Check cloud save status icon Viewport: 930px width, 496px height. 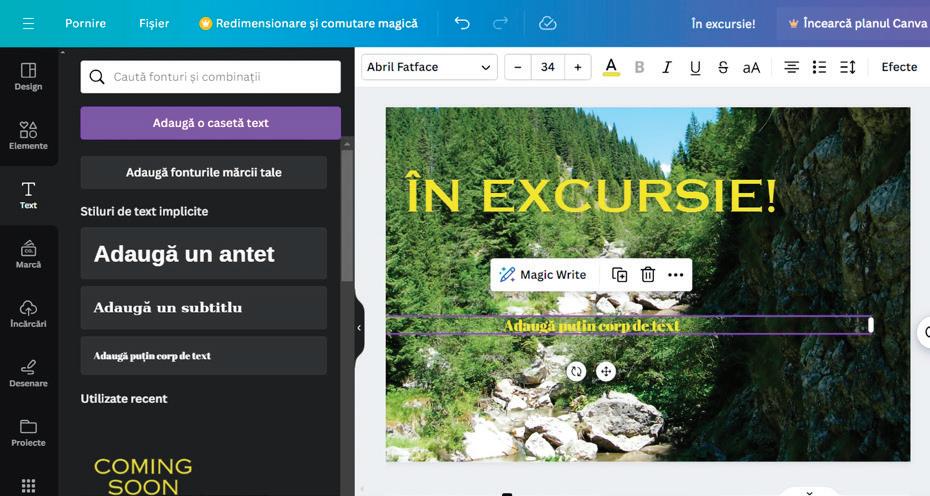pos(547,23)
